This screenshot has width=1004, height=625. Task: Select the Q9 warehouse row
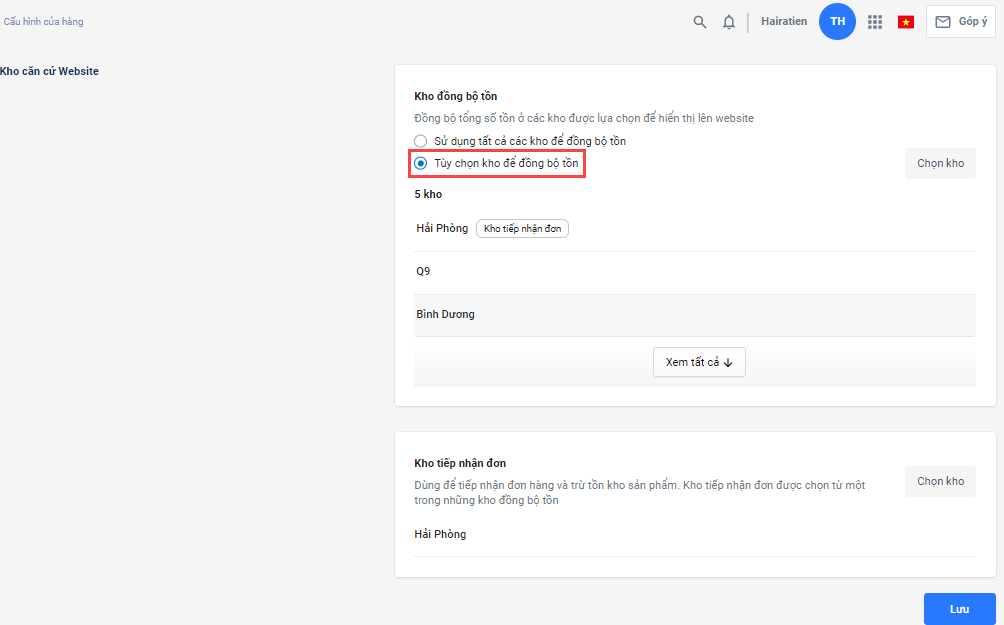click(424, 271)
